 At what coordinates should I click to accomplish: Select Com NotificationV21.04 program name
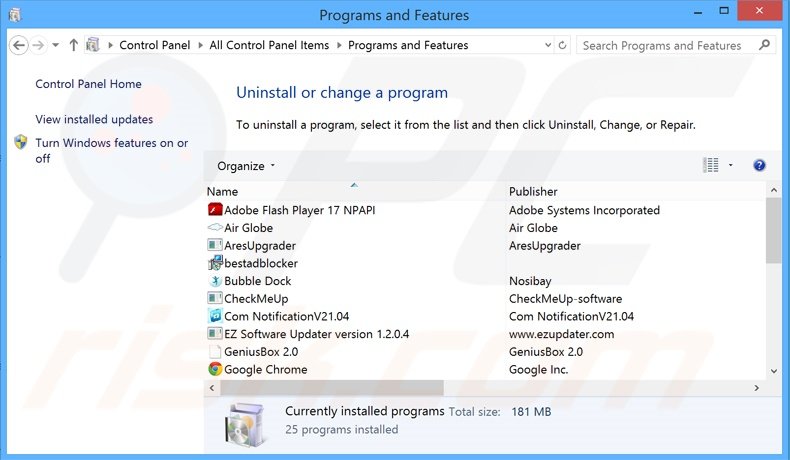[286, 316]
